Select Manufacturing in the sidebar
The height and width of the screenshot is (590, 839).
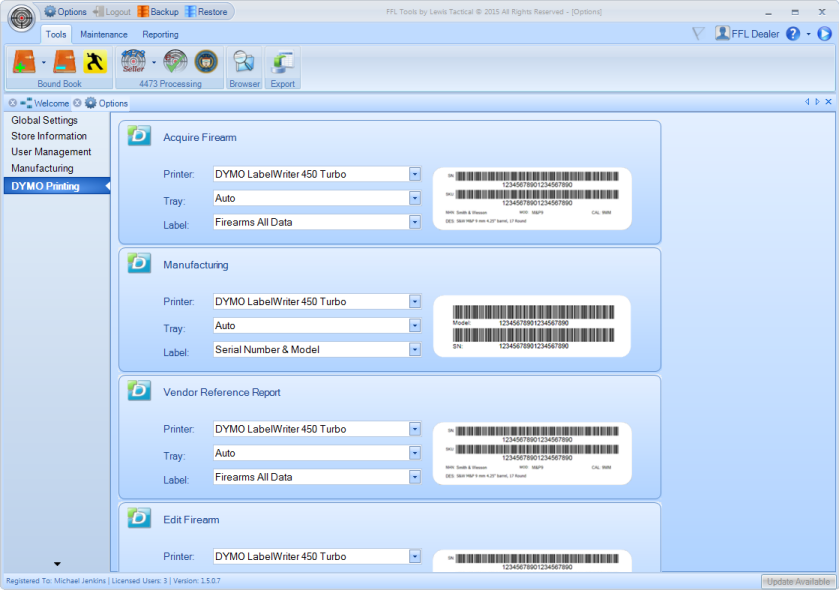[x=42, y=168]
